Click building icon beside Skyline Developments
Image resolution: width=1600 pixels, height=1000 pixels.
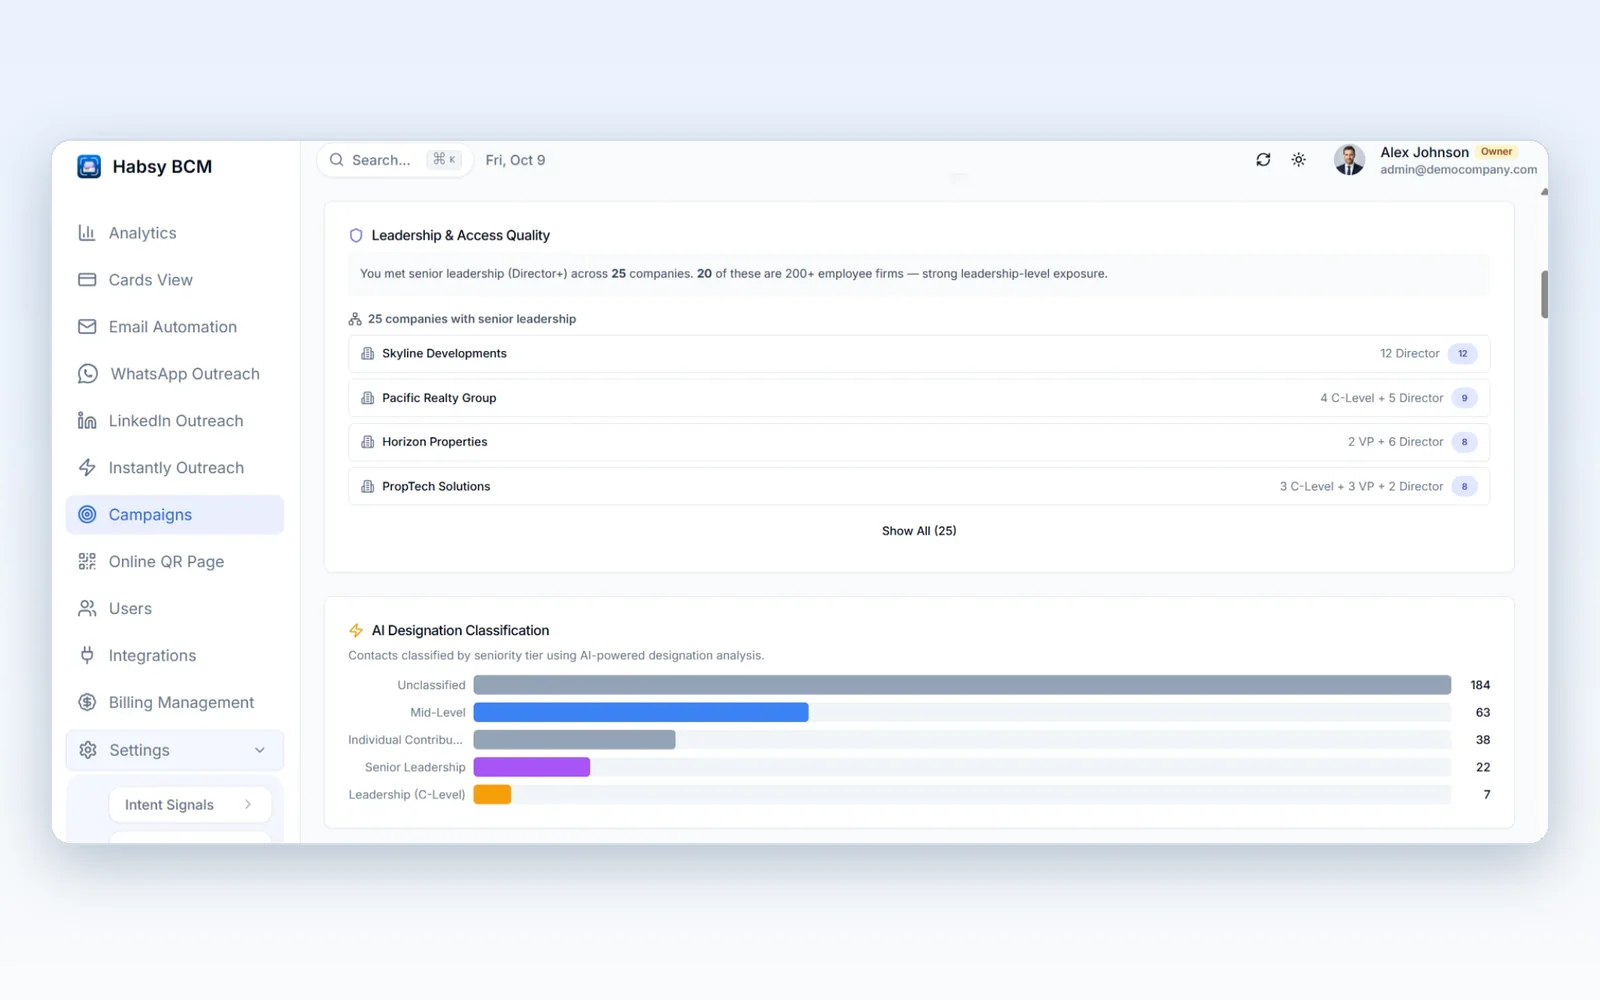coord(368,354)
